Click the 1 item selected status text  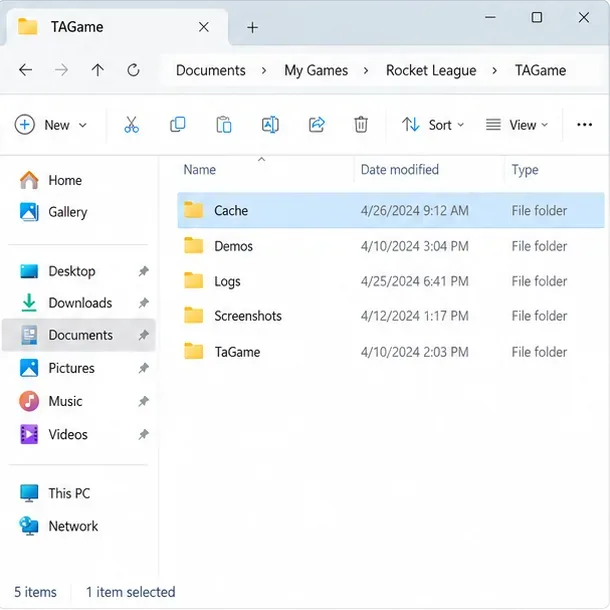pyautogui.click(x=130, y=592)
